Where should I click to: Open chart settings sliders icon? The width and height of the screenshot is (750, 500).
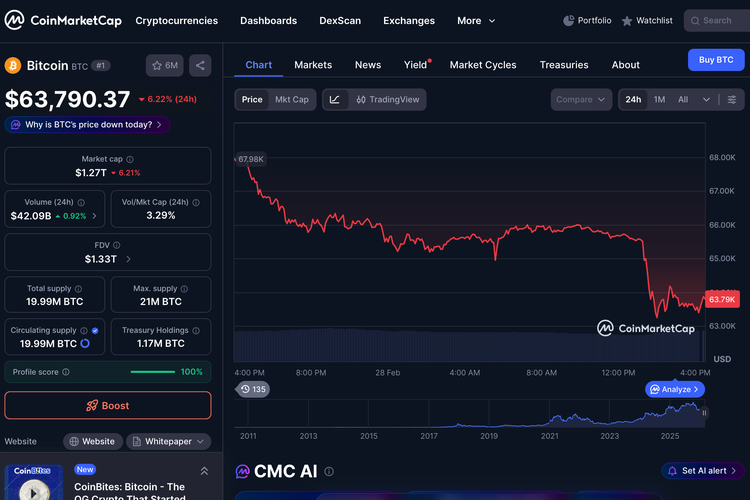coord(732,100)
